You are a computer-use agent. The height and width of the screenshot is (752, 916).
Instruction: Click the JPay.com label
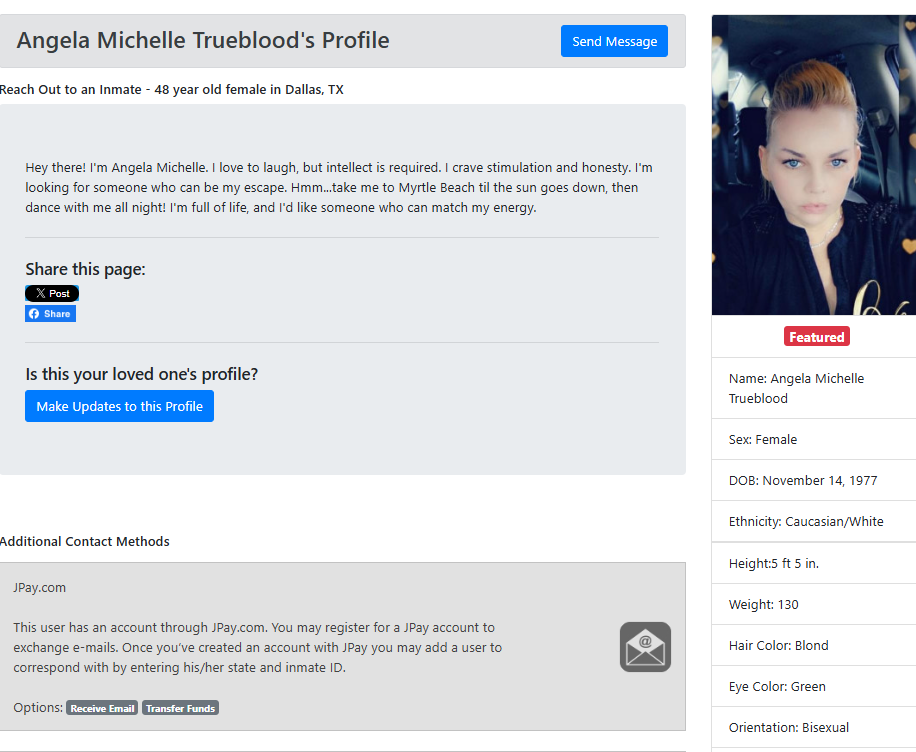coord(40,588)
